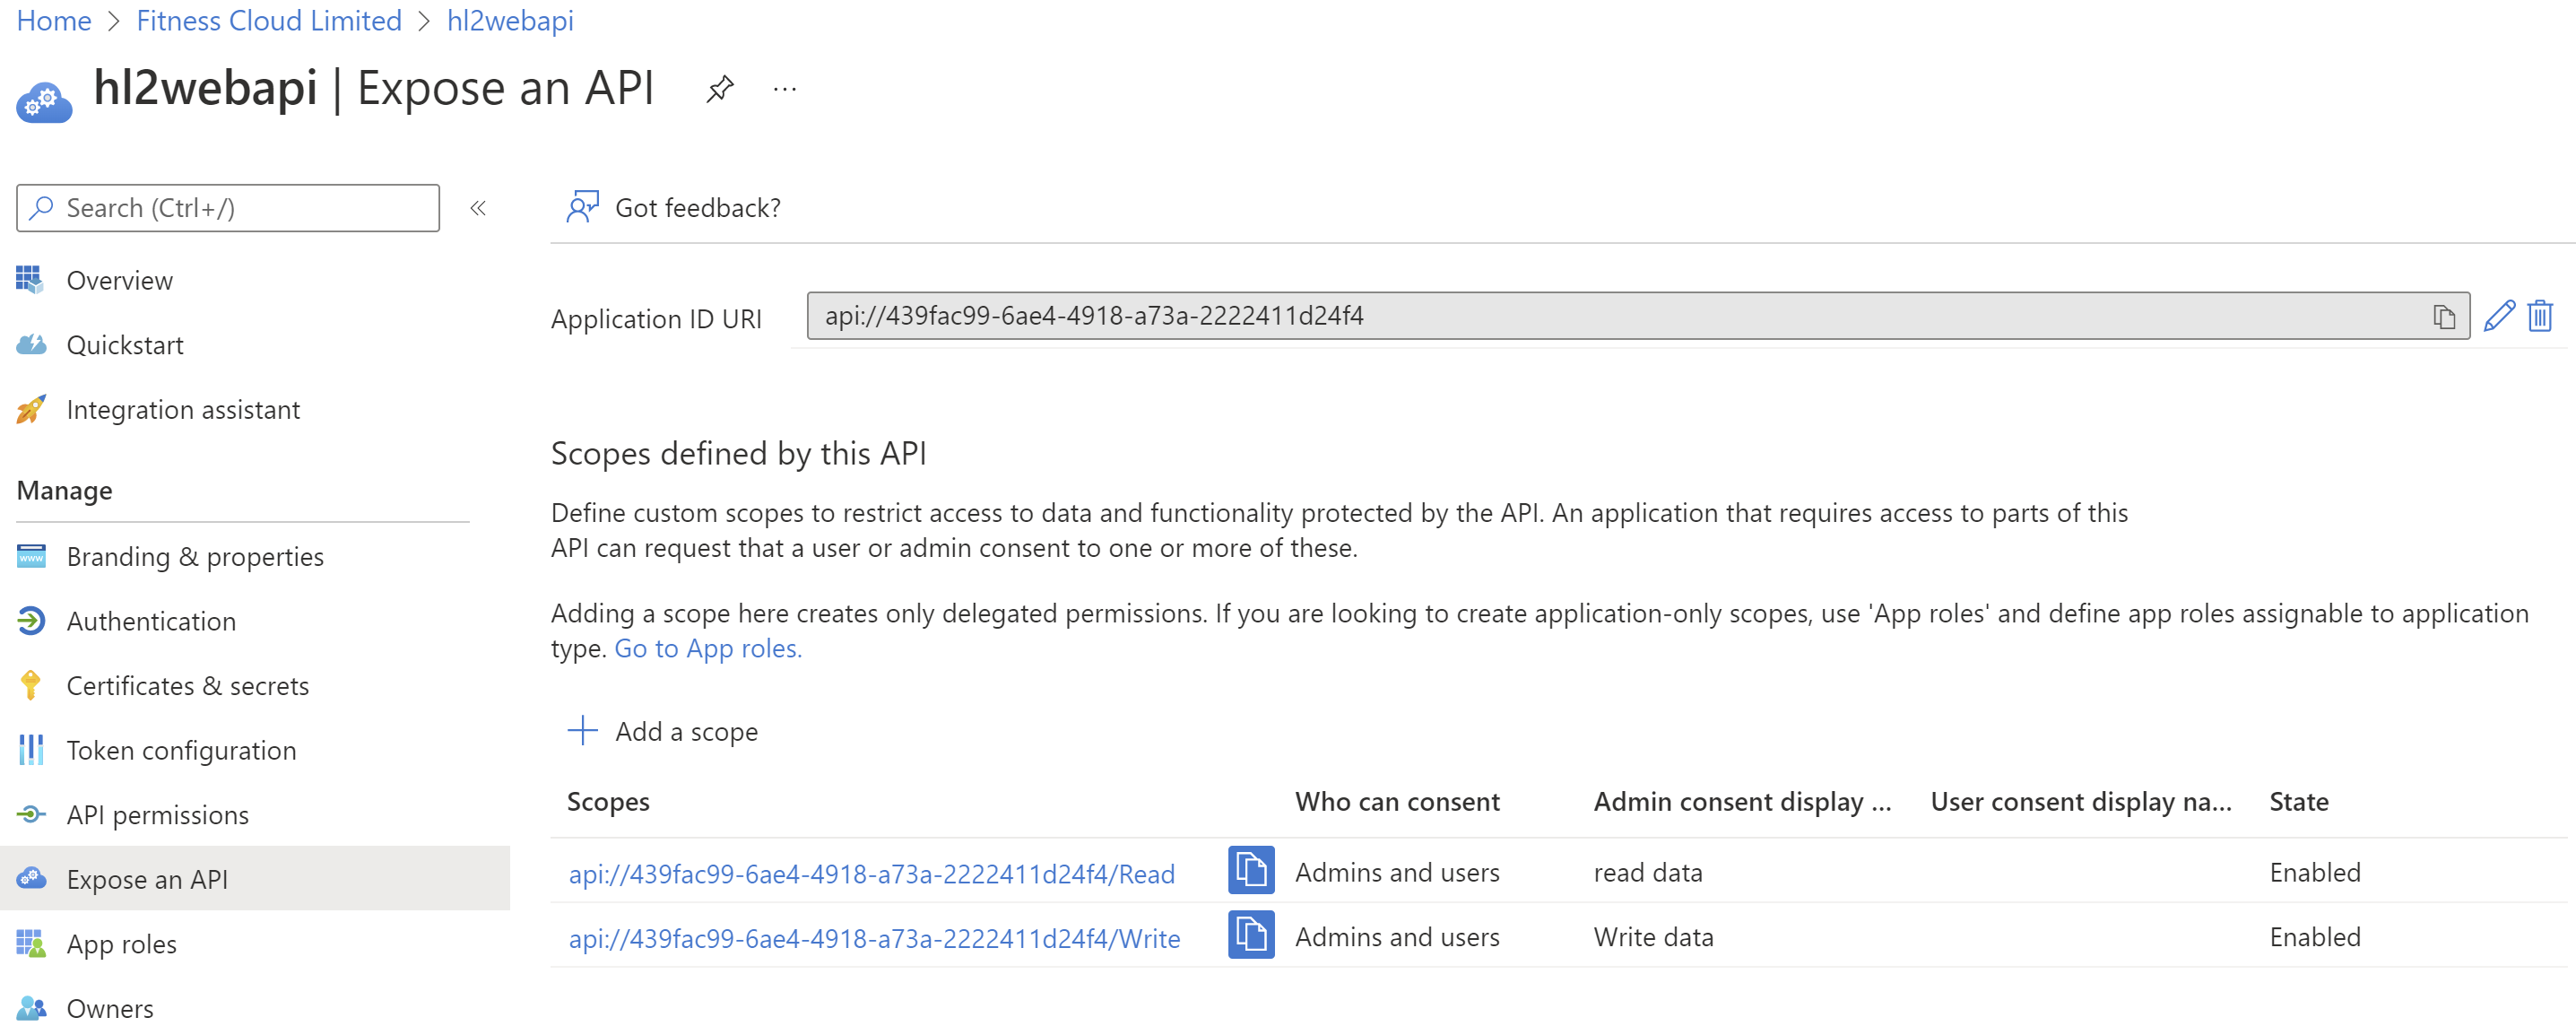The image size is (2576, 1035).
Task: Add a scope
Action: coord(662,731)
